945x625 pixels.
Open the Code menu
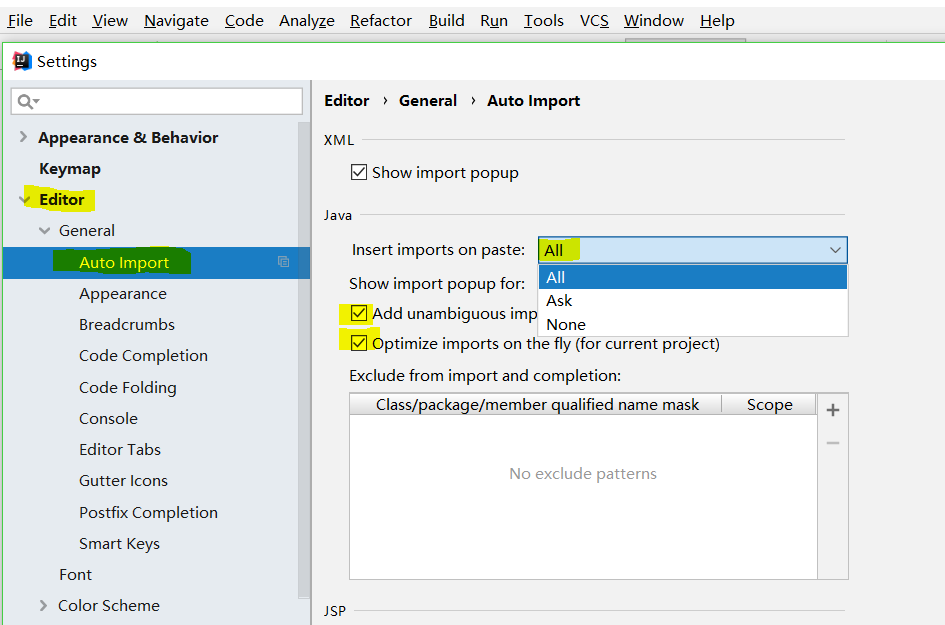click(x=244, y=20)
